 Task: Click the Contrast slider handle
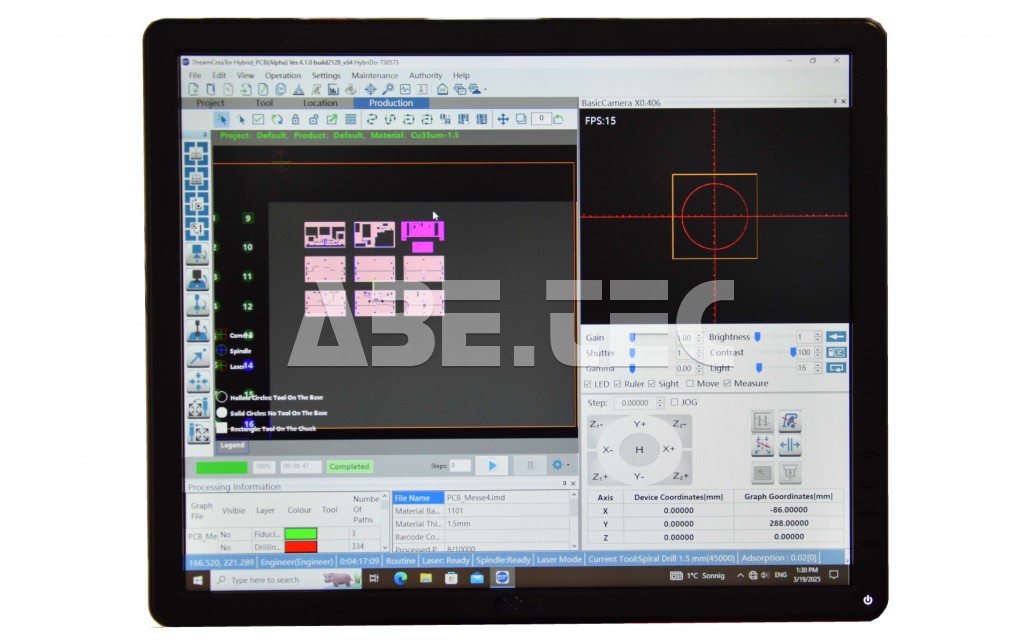pyautogui.click(x=793, y=353)
